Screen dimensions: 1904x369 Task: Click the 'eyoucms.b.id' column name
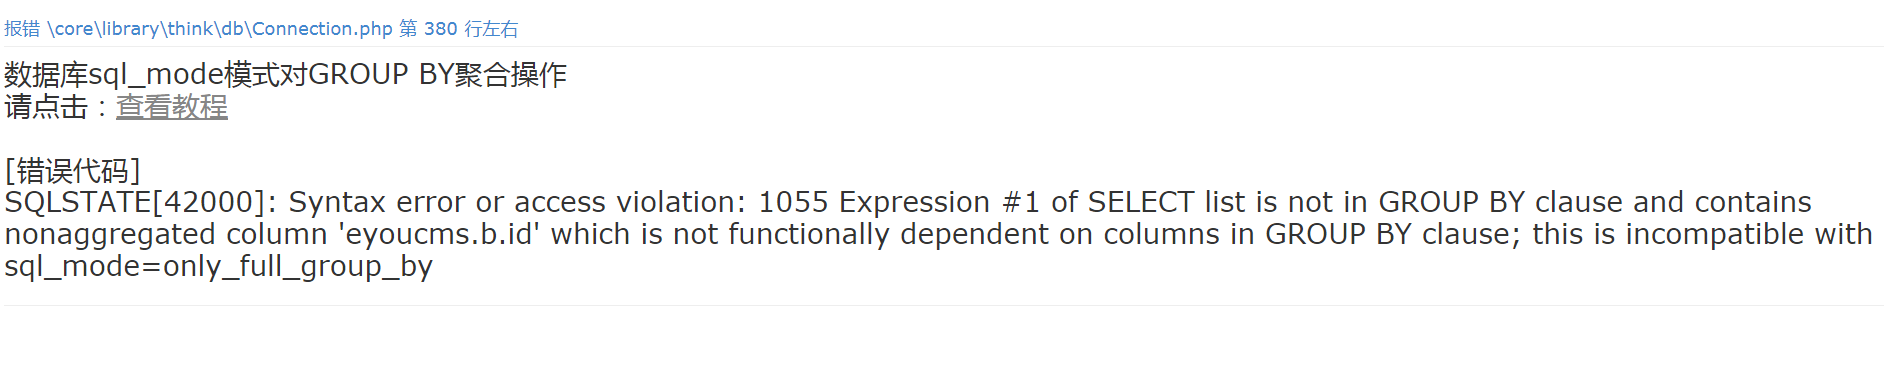pyautogui.click(x=439, y=234)
